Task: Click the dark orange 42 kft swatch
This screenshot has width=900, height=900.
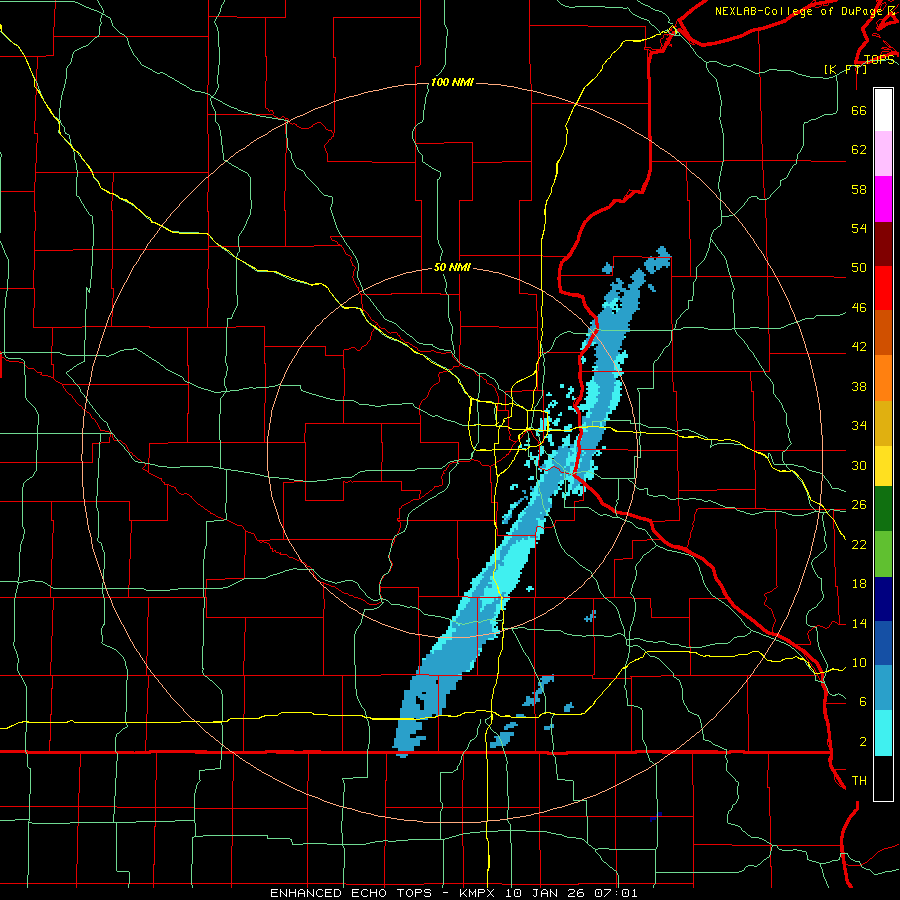Action: 883,333
